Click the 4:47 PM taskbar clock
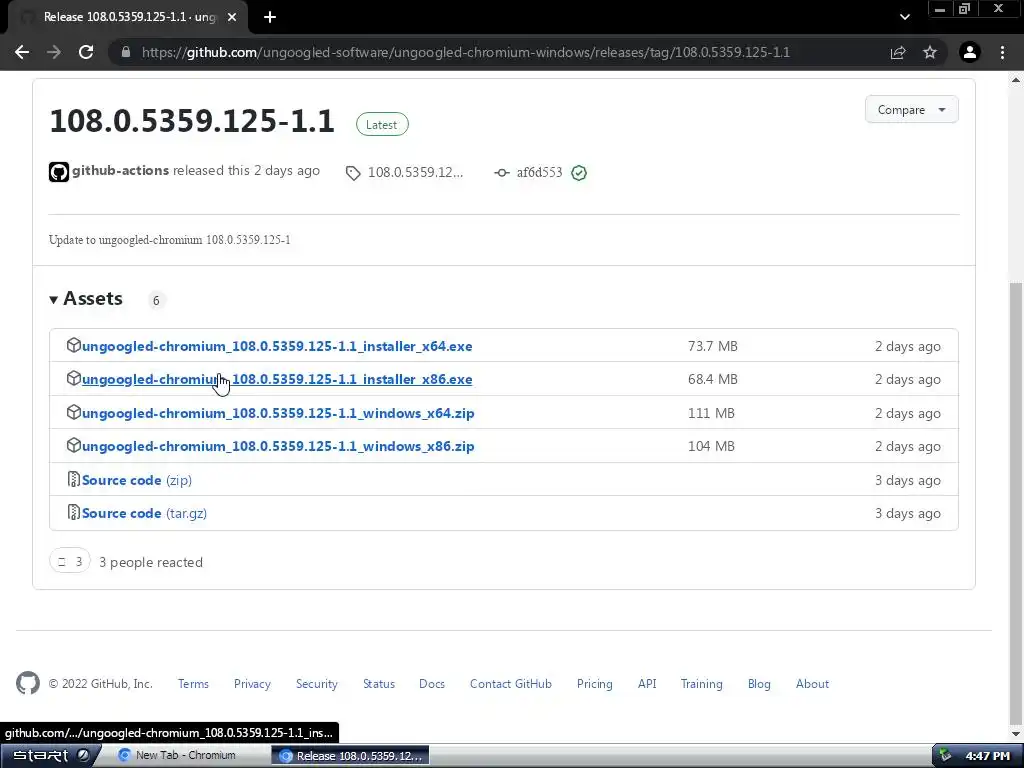This screenshot has width=1024, height=768. tap(987, 756)
